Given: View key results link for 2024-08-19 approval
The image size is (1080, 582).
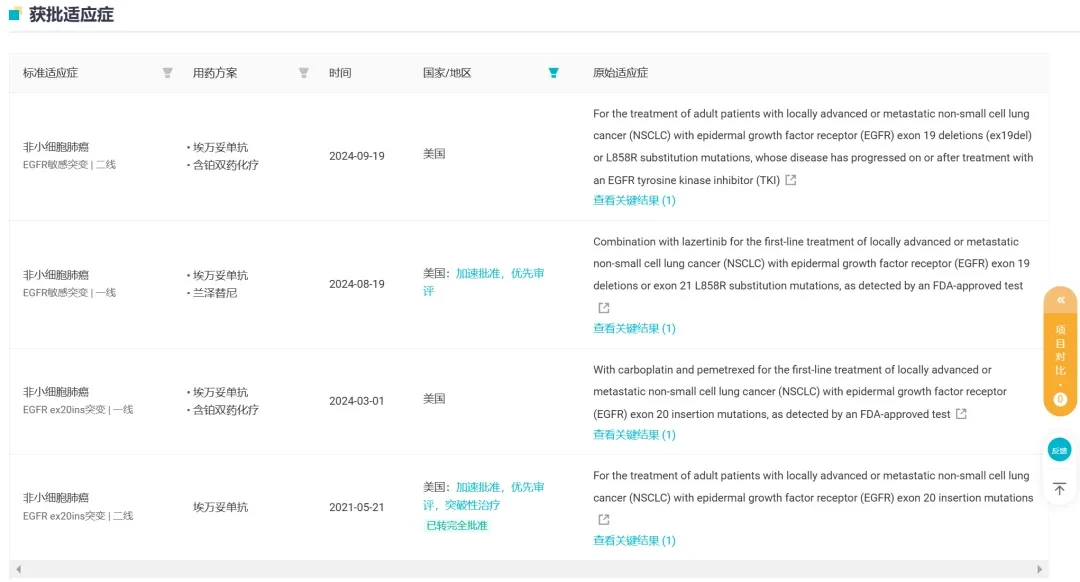Looking at the screenshot, I should (x=634, y=329).
